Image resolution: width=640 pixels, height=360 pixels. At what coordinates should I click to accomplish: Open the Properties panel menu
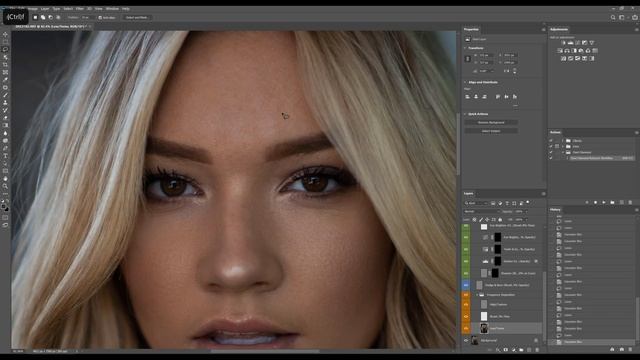pos(543,29)
